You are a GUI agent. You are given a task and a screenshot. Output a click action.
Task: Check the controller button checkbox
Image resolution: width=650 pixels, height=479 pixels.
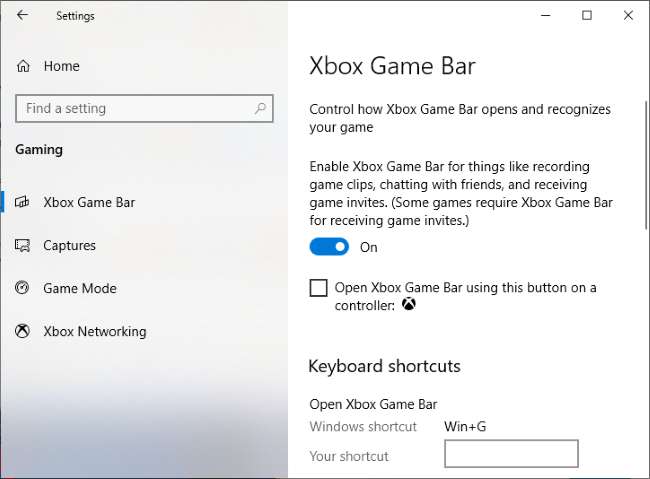coord(318,288)
